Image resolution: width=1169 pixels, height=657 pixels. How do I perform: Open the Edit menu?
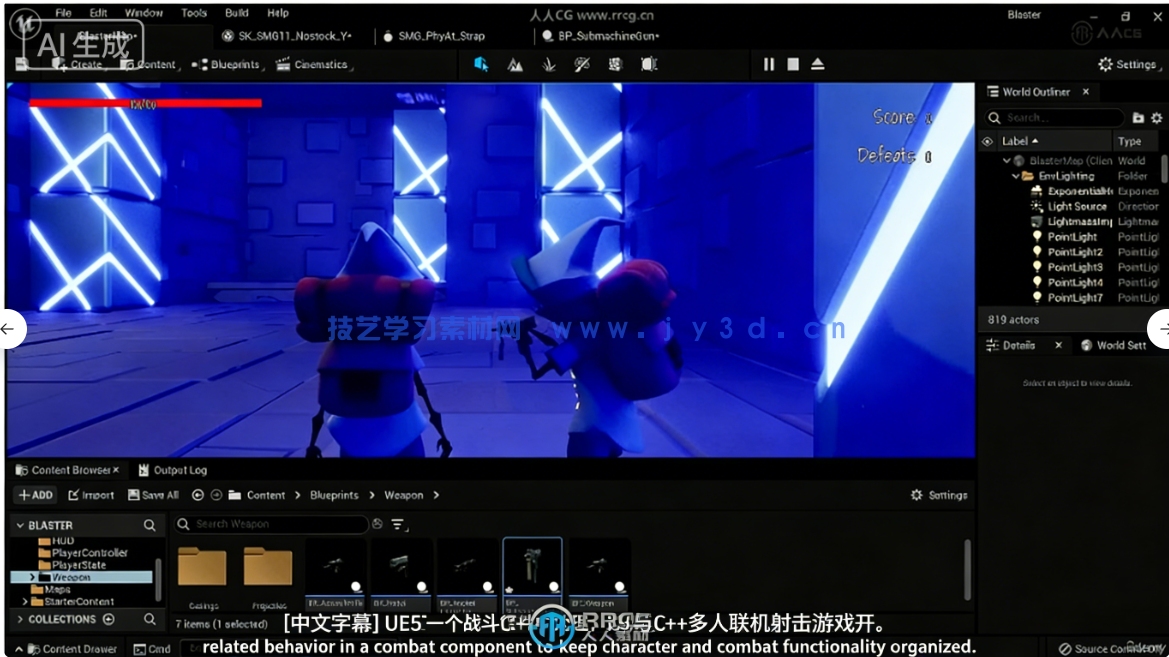[98, 12]
